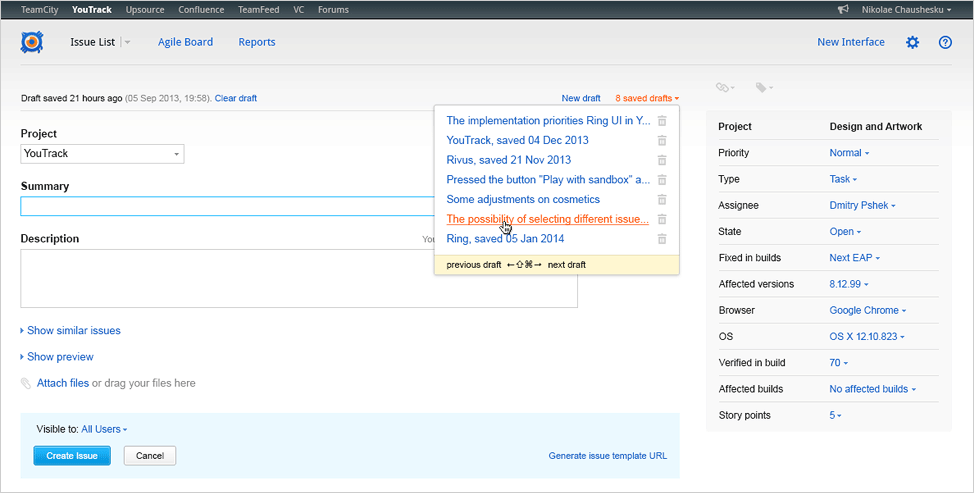Delete the 'YouTrack, saved 04 Dec 2013' draft
Screen dimensions: 974x493
click(x=662, y=140)
